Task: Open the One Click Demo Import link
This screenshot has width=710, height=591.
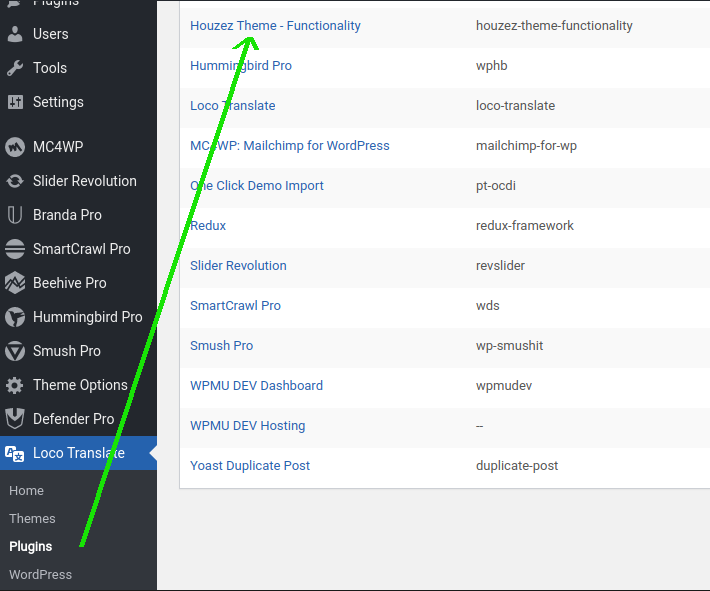Action: (257, 186)
